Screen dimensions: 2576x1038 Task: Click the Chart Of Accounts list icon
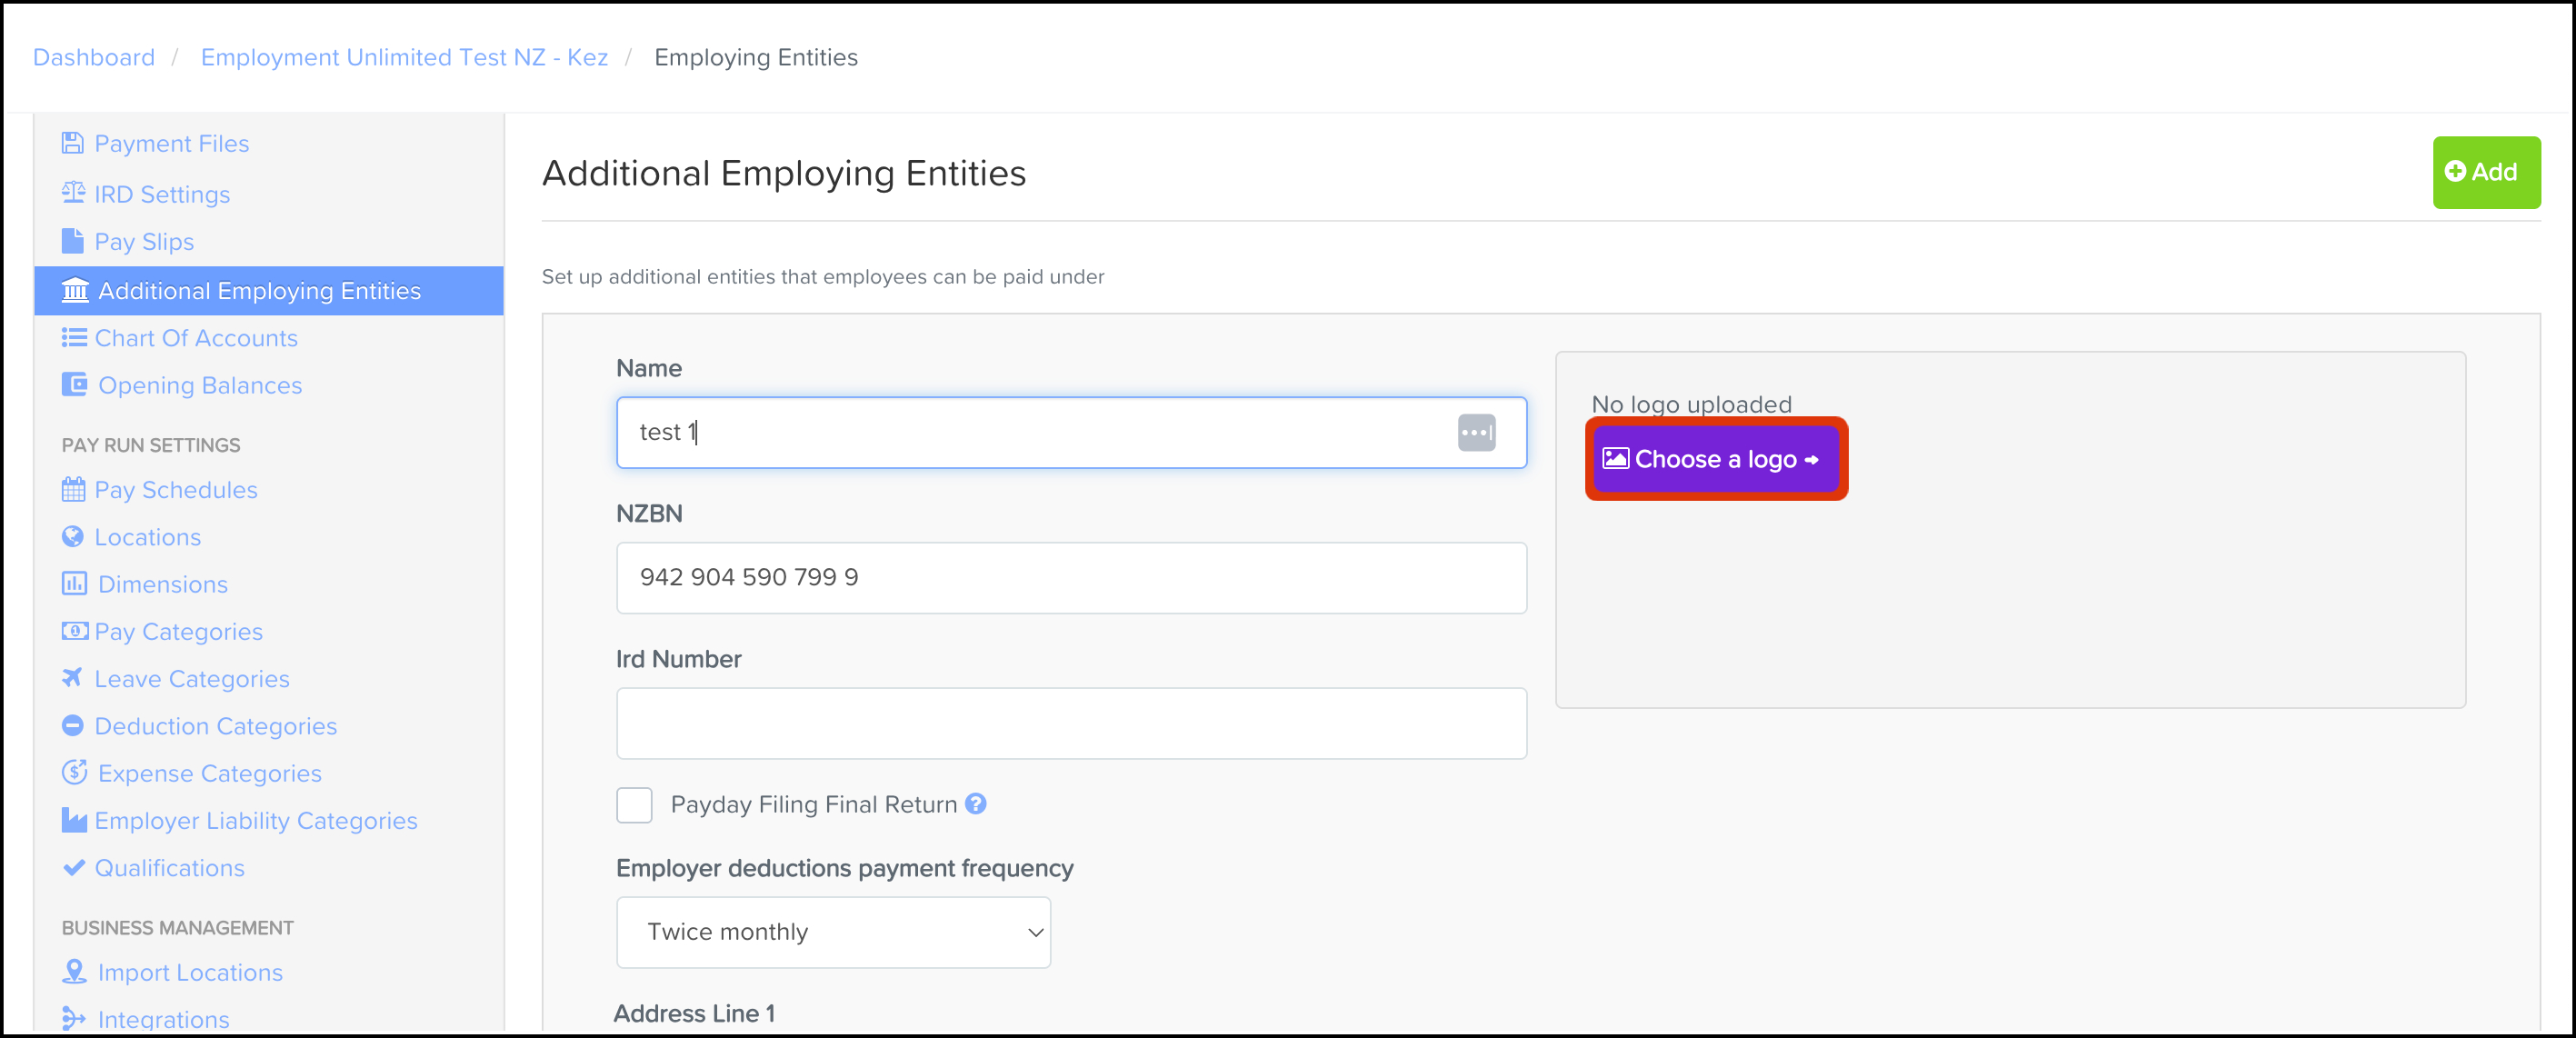[73, 338]
